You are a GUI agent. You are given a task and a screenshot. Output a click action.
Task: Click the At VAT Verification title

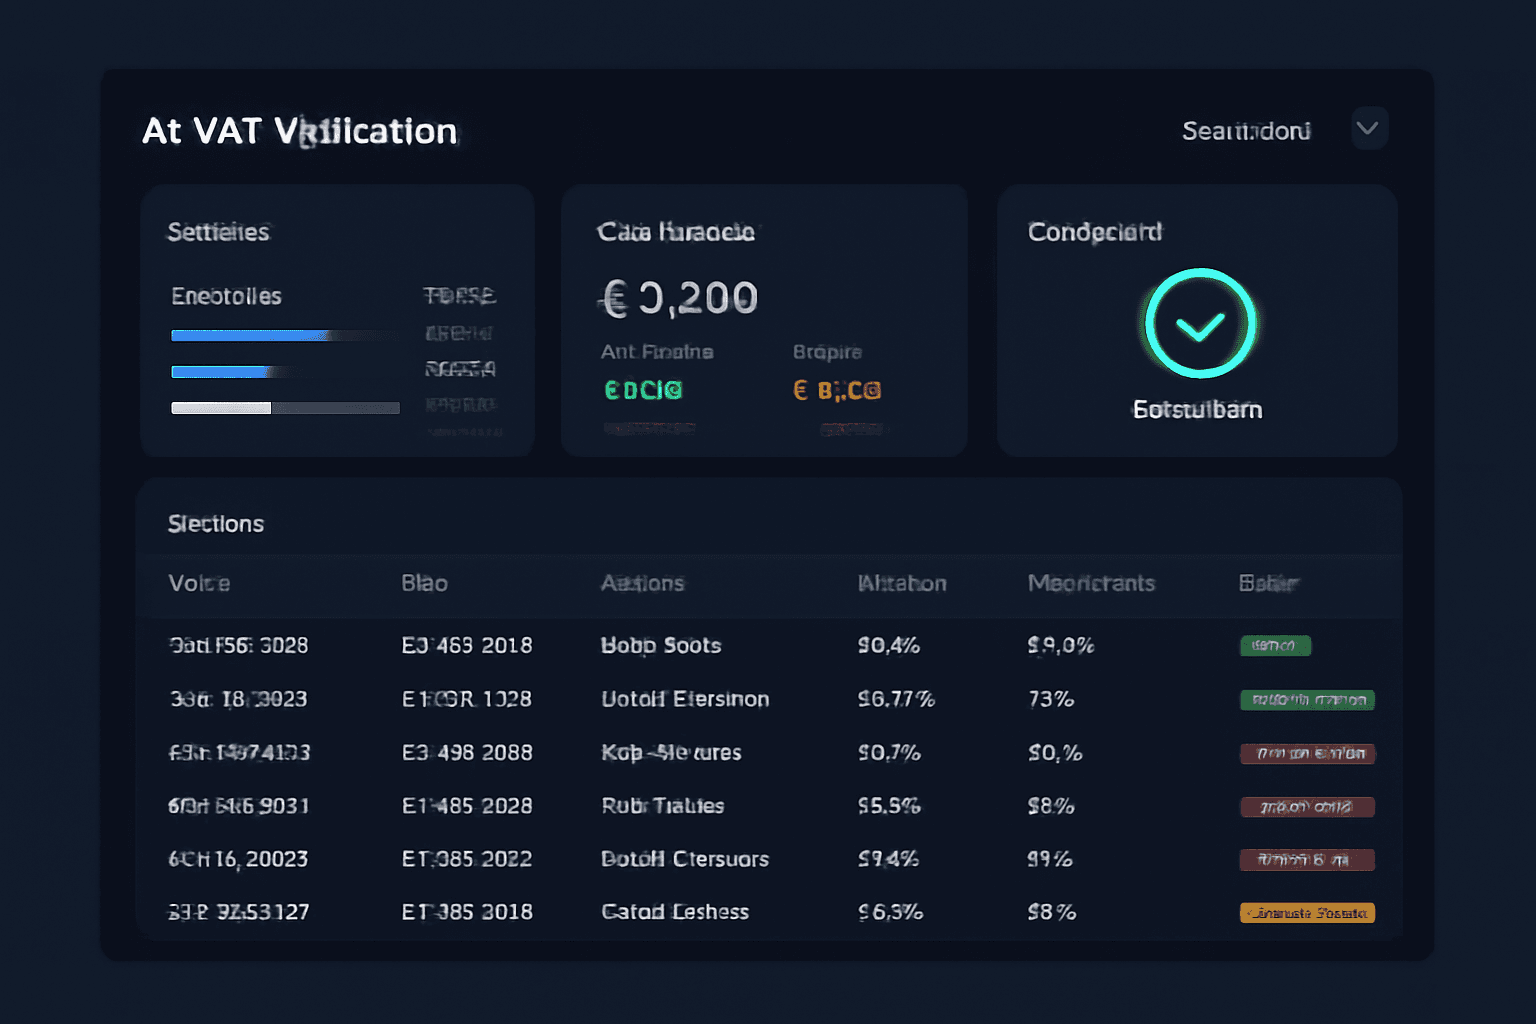tap(300, 131)
